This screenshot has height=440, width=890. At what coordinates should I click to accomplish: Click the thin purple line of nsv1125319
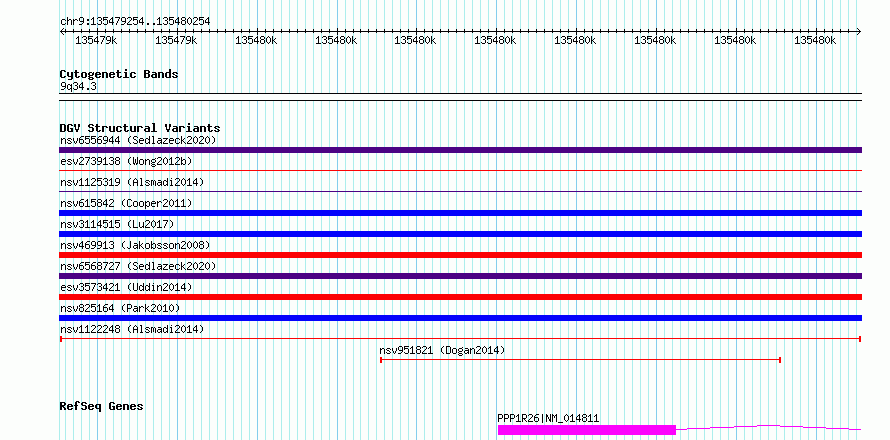point(460,191)
